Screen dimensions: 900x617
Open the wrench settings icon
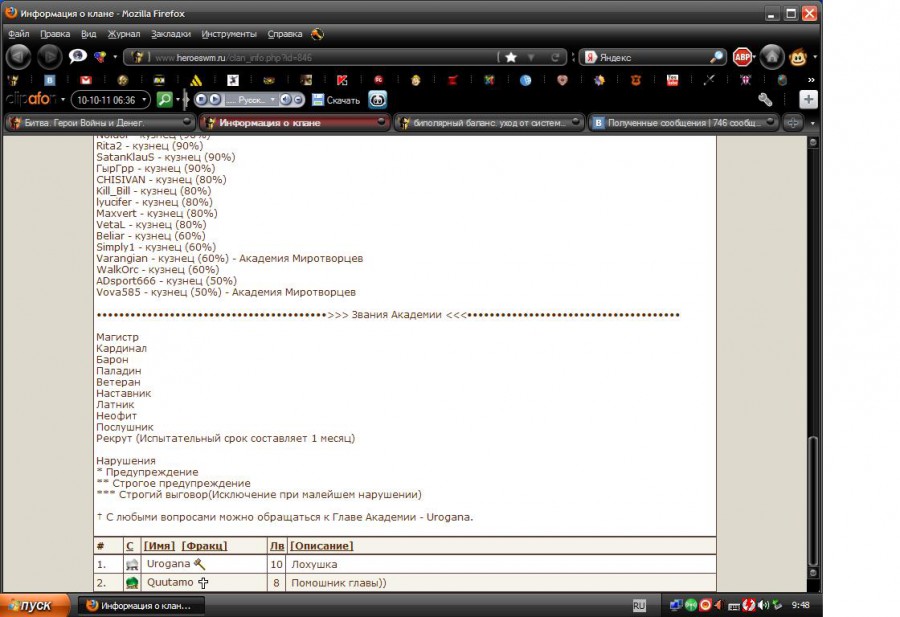click(765, 100)
